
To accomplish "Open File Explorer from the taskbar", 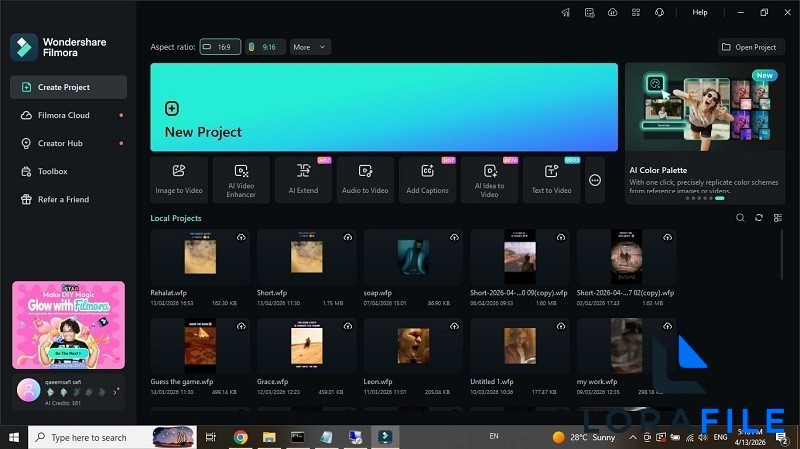I will [269, 437].
